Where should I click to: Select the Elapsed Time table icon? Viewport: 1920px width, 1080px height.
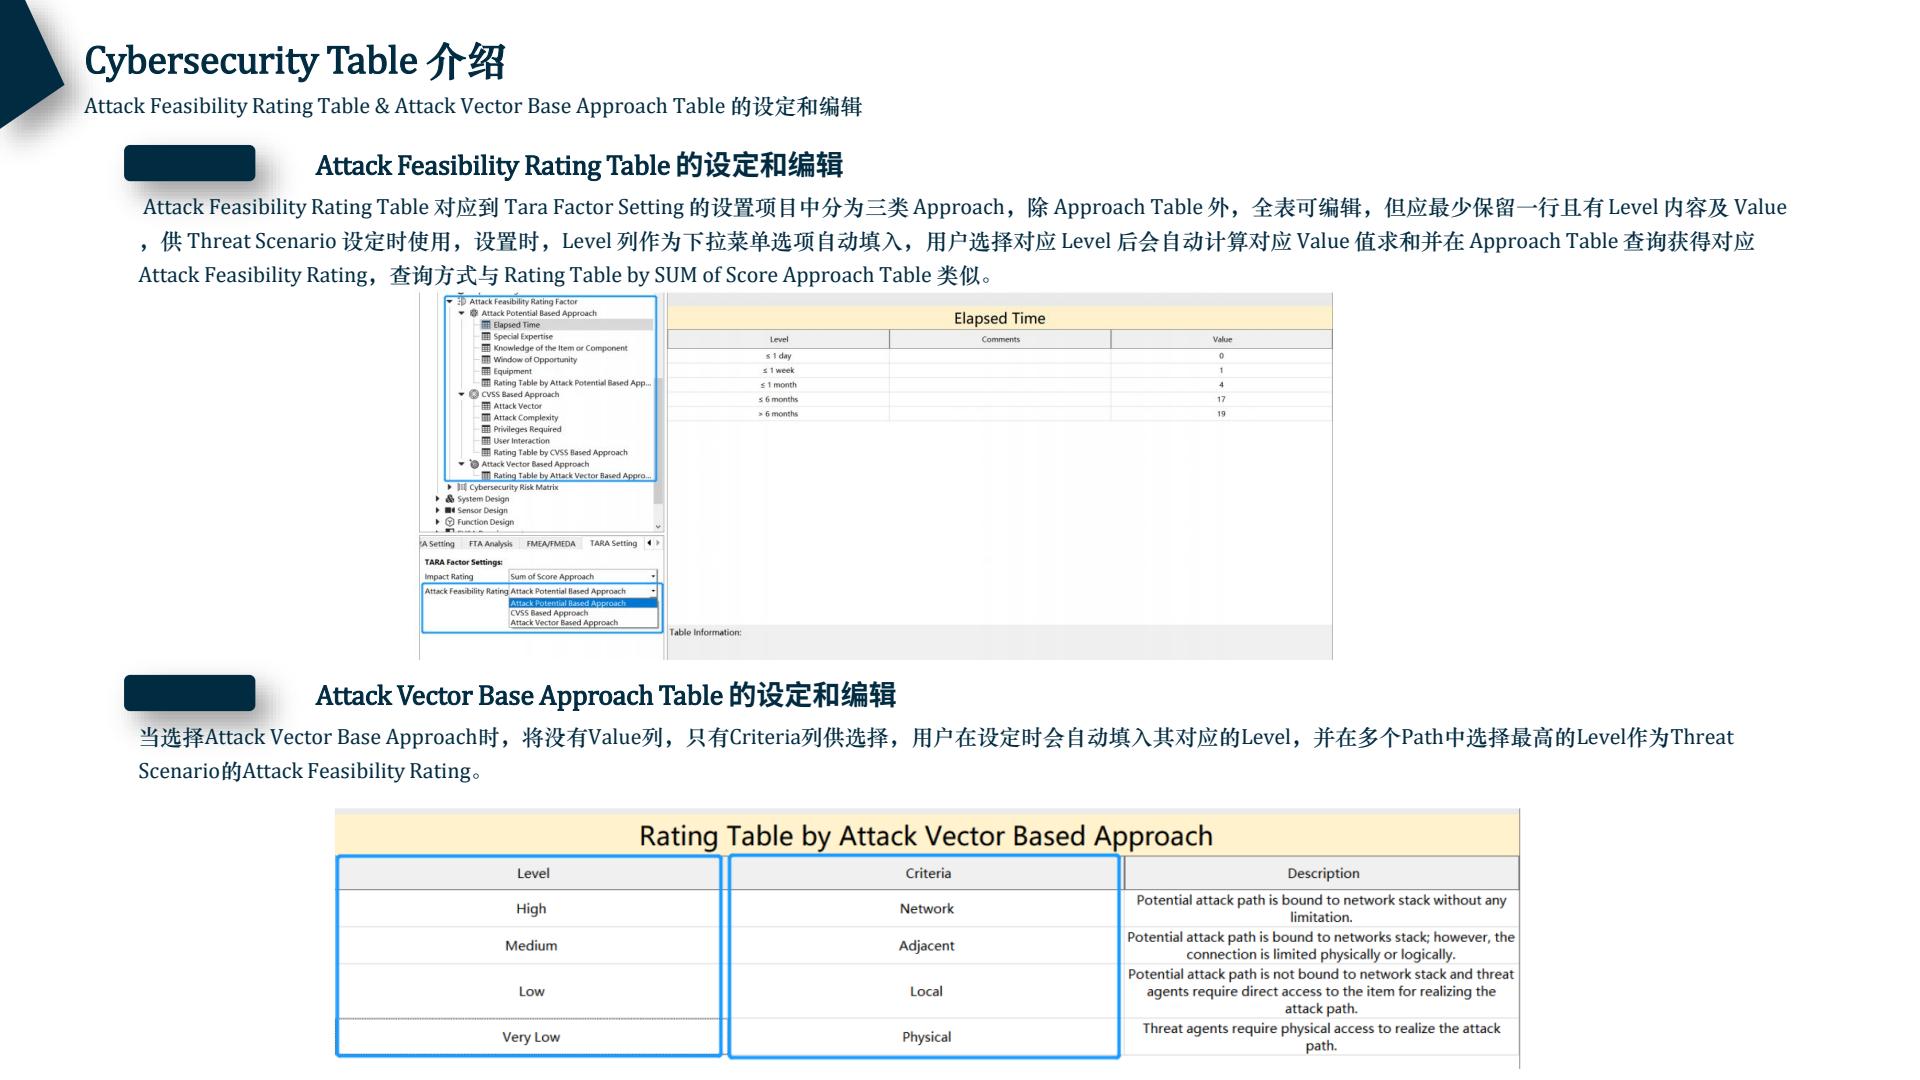click(488, 325)
